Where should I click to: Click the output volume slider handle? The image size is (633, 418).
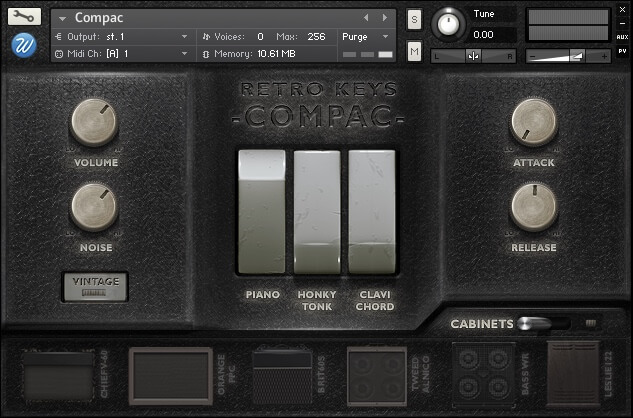tap(576, 56)
